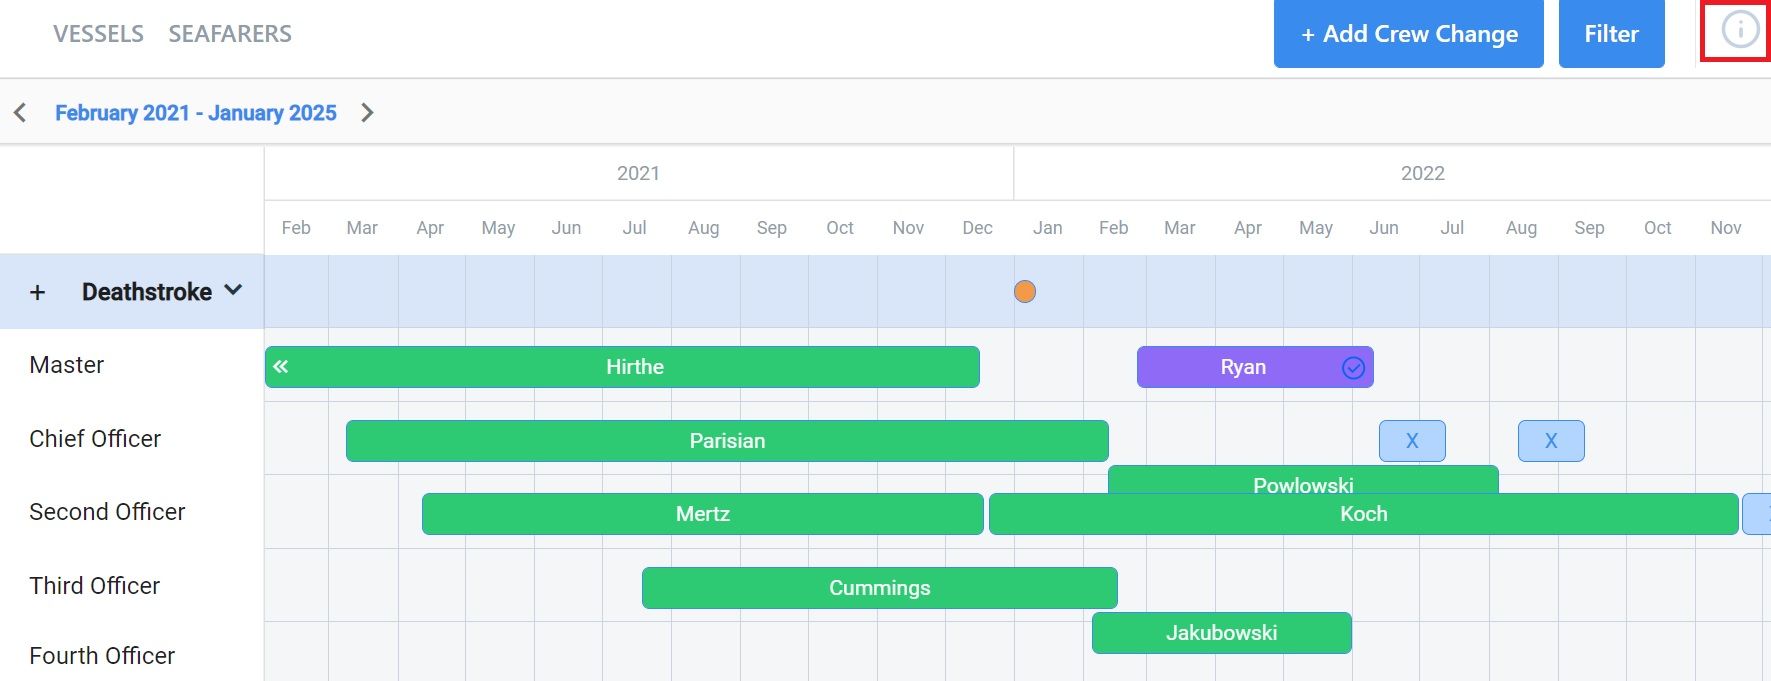Select the Parisian Chief Officer bar
This screenshot has width=1771, height=681.
click(727, 441)
